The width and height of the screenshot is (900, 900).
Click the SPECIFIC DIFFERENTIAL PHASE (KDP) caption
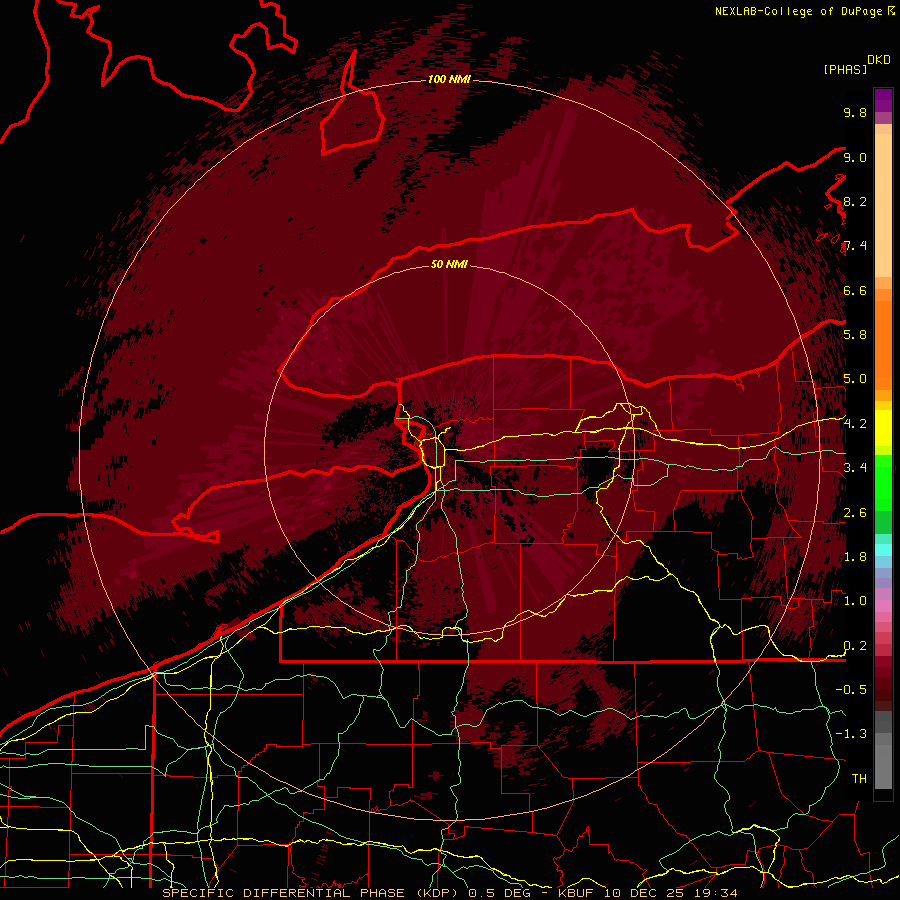(312, 893)
